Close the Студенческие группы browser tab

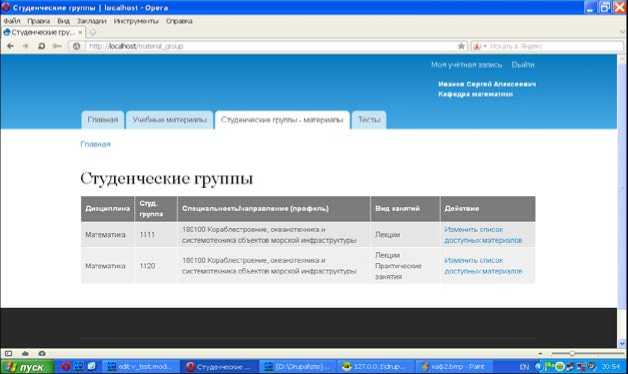pyautogui.click(x=80, y=32)
